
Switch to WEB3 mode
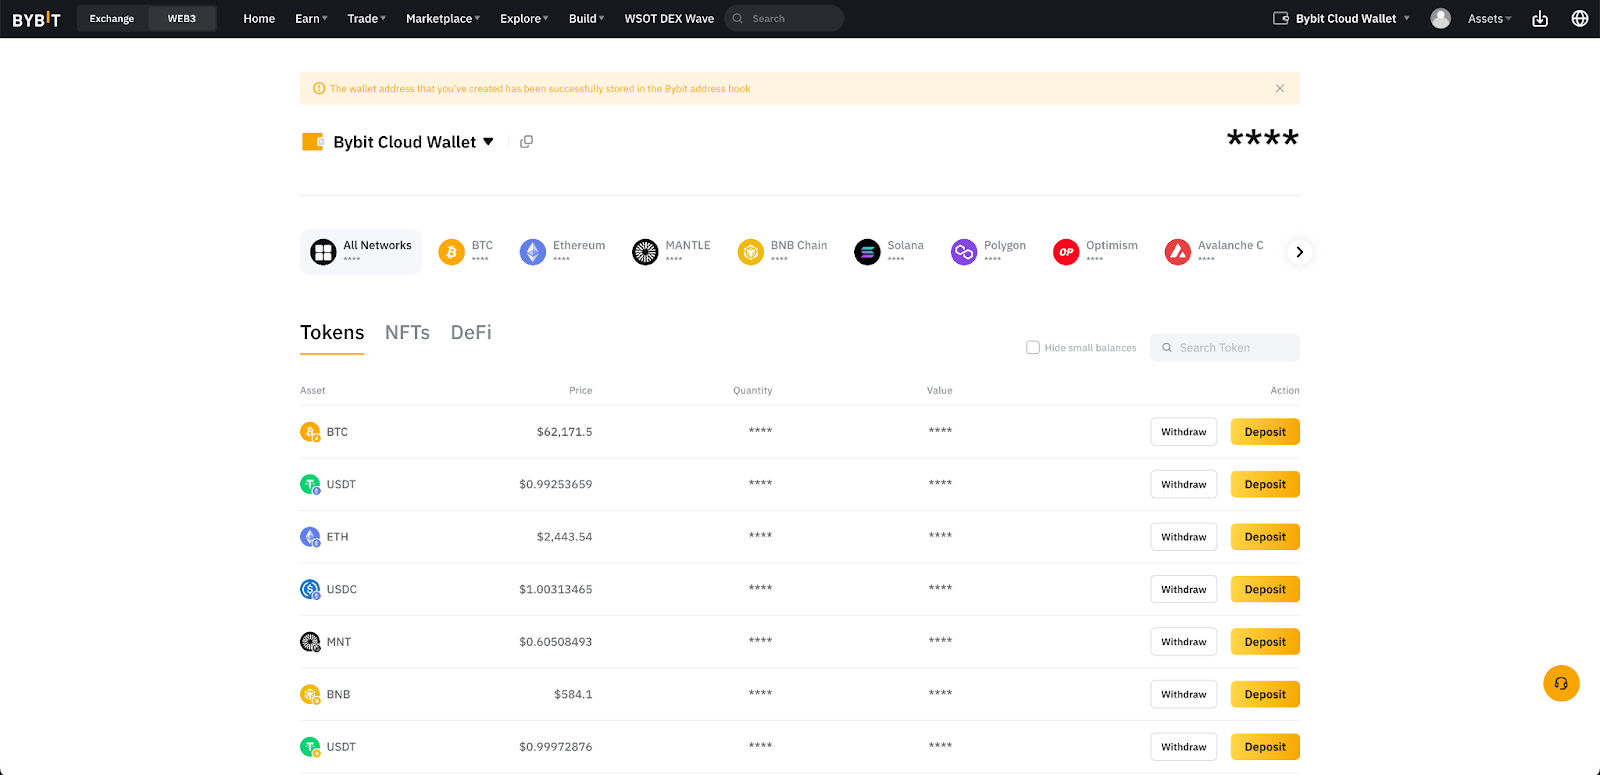click(182, 19)
